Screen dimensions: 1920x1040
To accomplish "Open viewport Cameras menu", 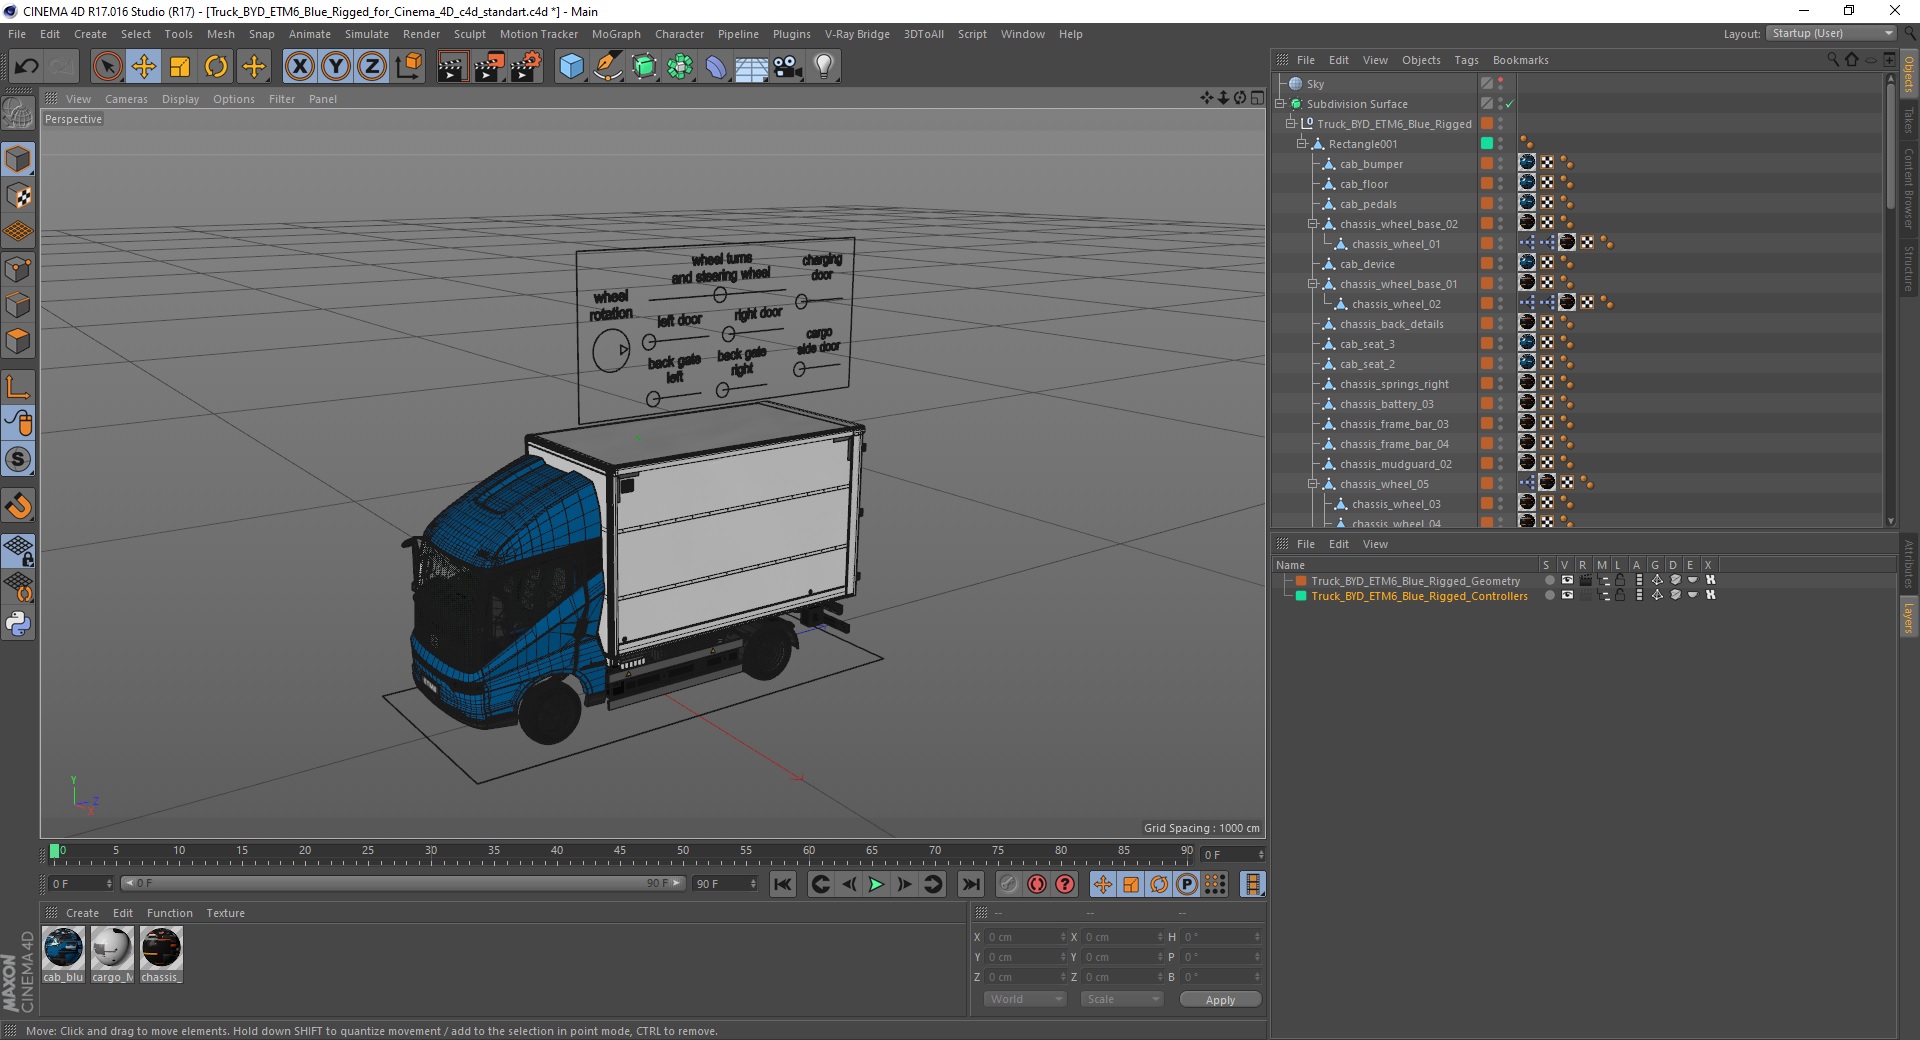I will coord(126,99).
